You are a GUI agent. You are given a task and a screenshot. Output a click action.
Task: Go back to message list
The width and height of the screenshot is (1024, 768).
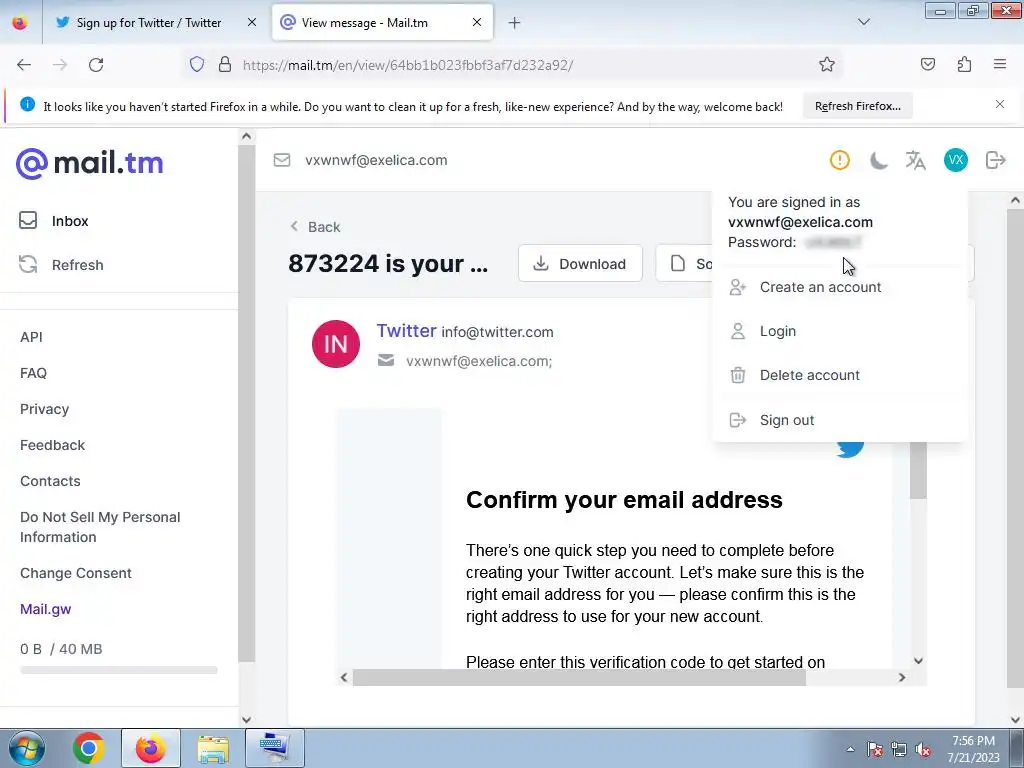coord(315,227)
